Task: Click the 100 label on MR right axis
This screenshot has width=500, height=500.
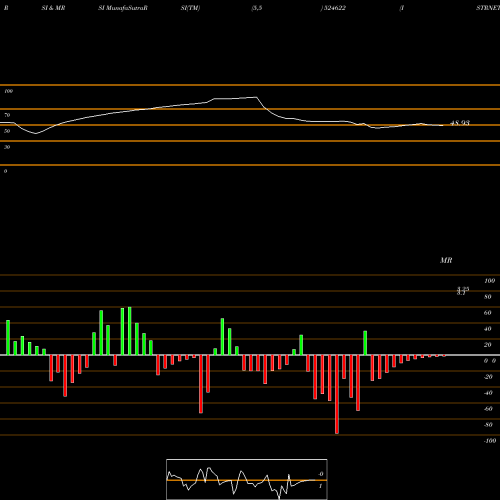Action: (489, 281)
